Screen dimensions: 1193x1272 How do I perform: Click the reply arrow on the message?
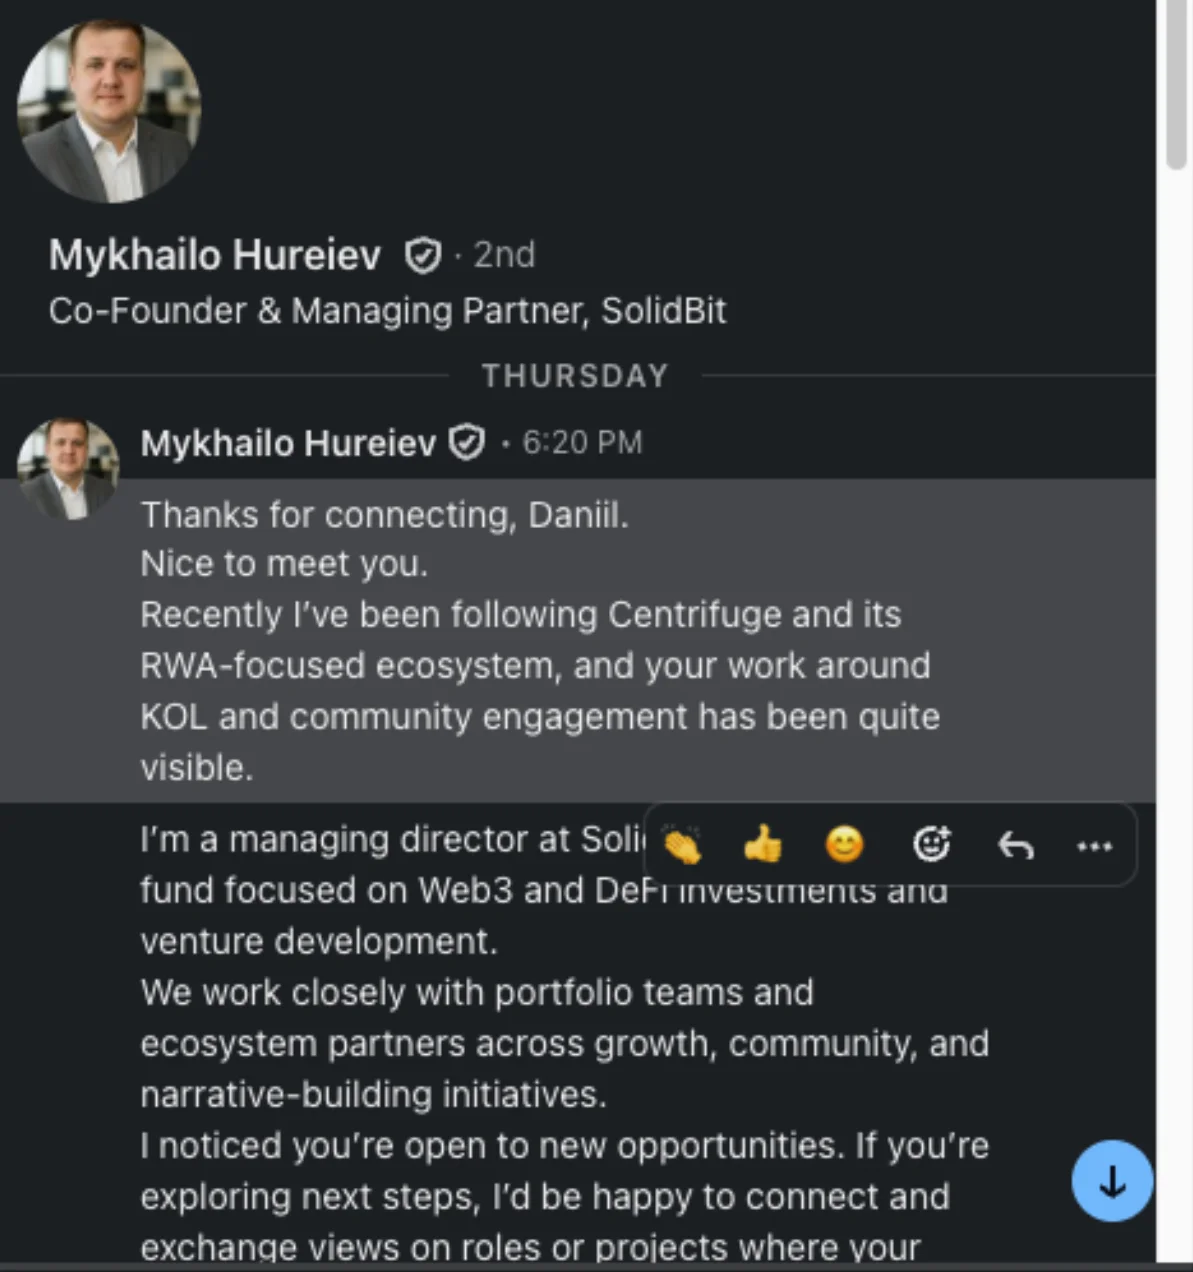click(x=1014, y=845)
